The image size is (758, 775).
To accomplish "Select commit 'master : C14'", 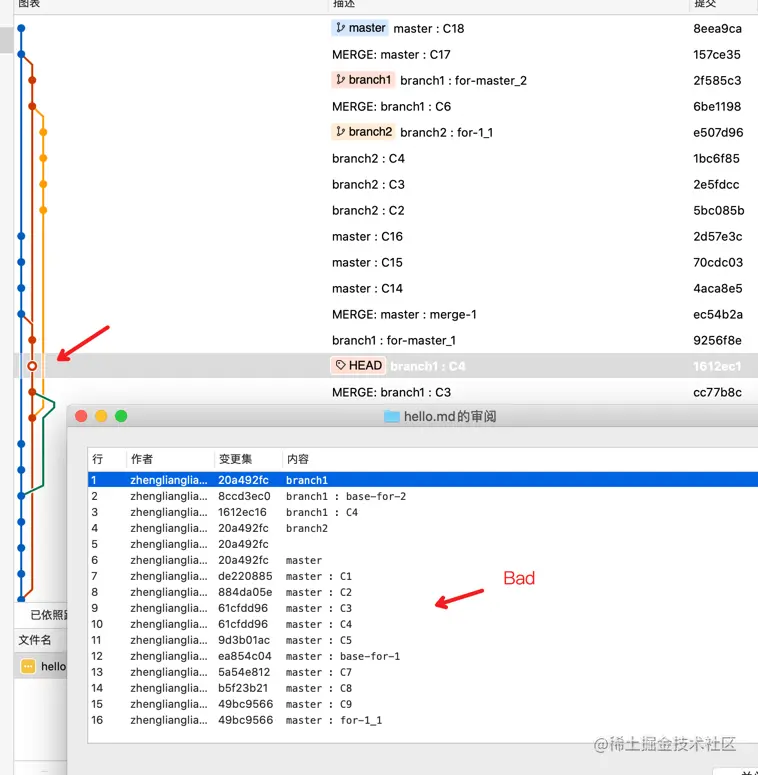I will (x=367, y=288).
